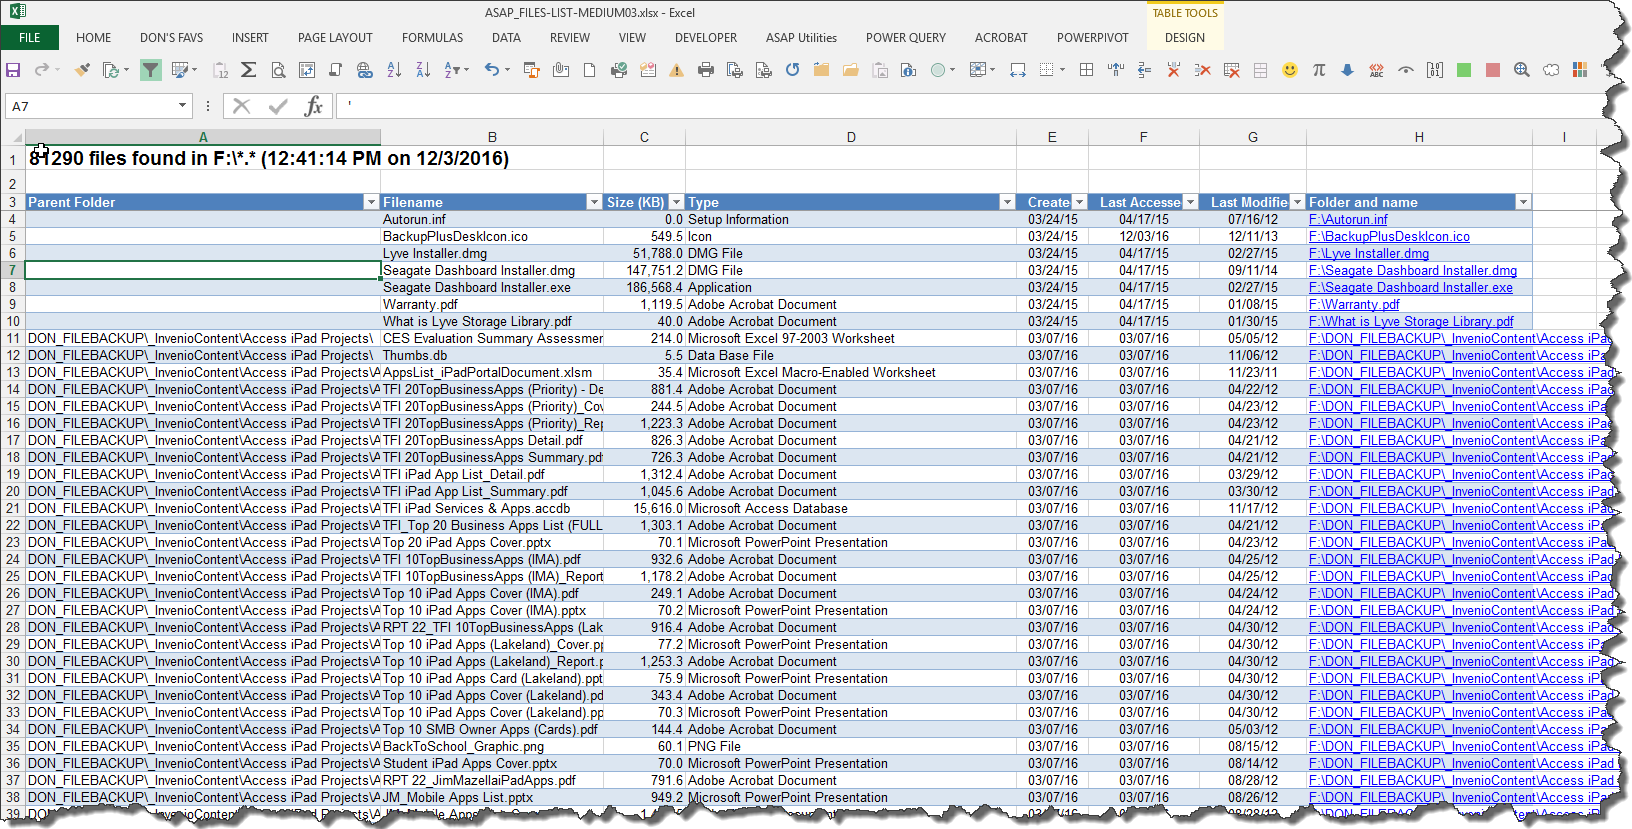This screenshot has height=829, width=1632.
Task: Open F:\What is Lyve Storage Library.pdf link
Action: [x=1411, y=322]
